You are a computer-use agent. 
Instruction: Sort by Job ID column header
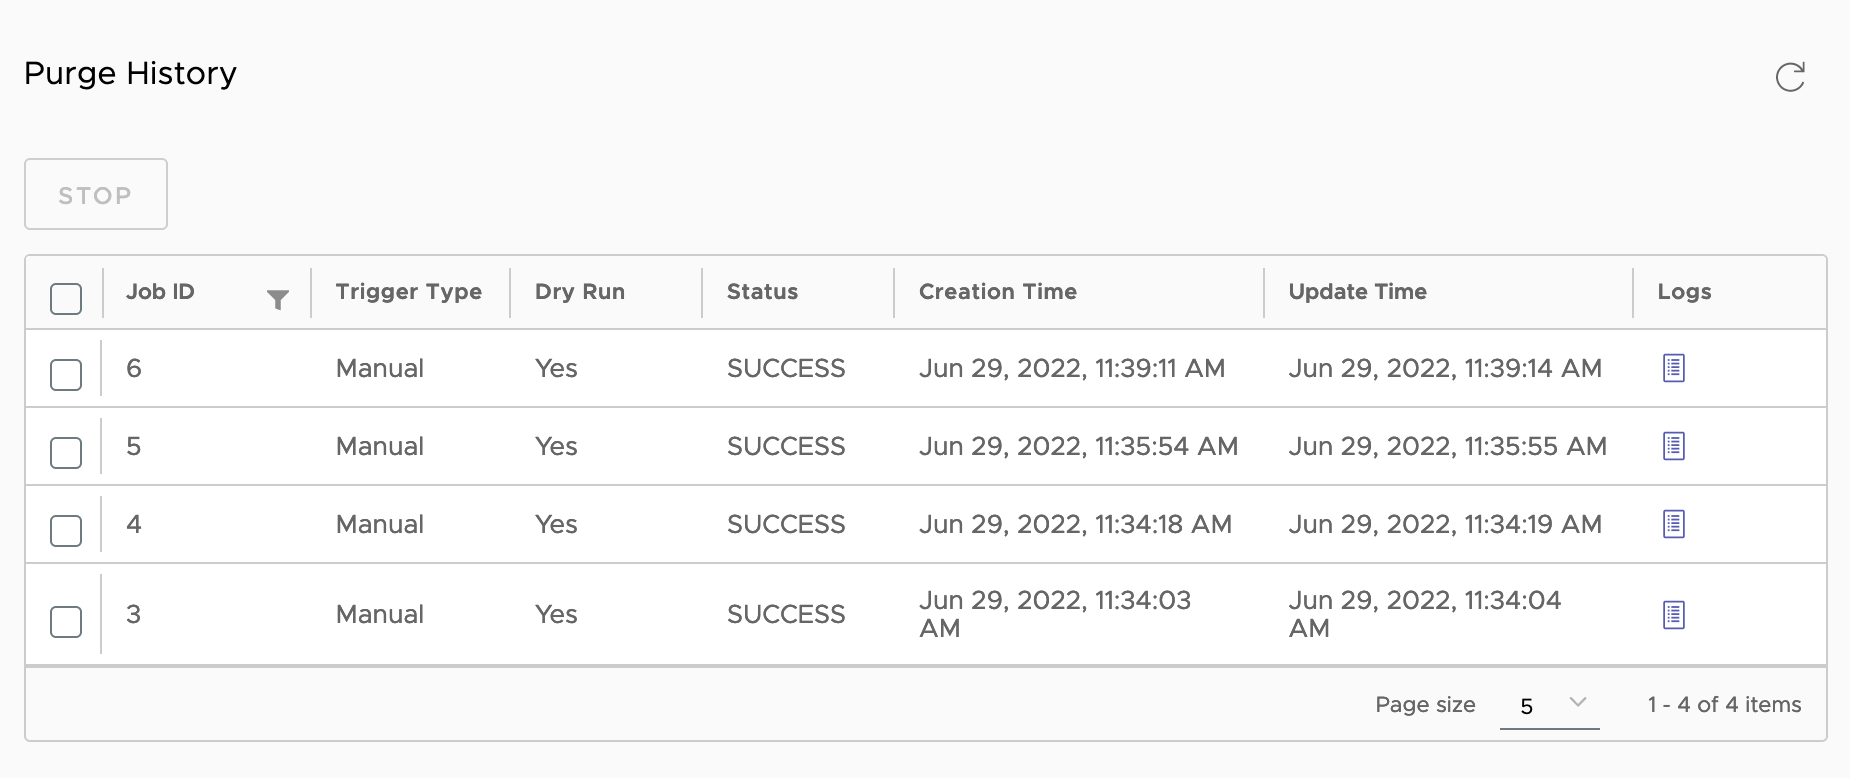tap(160, 292)
